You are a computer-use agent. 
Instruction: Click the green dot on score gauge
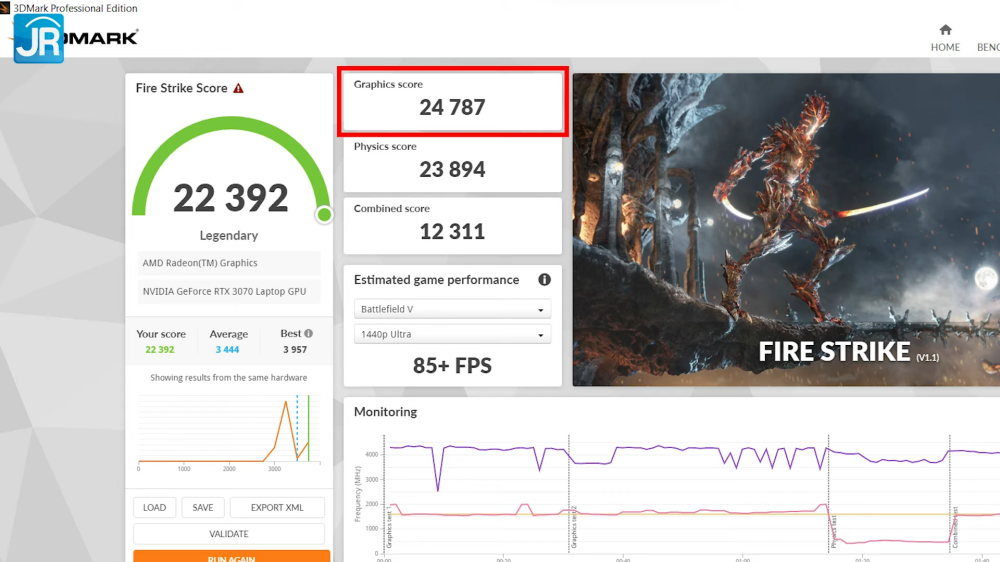(x=323, y=215)
